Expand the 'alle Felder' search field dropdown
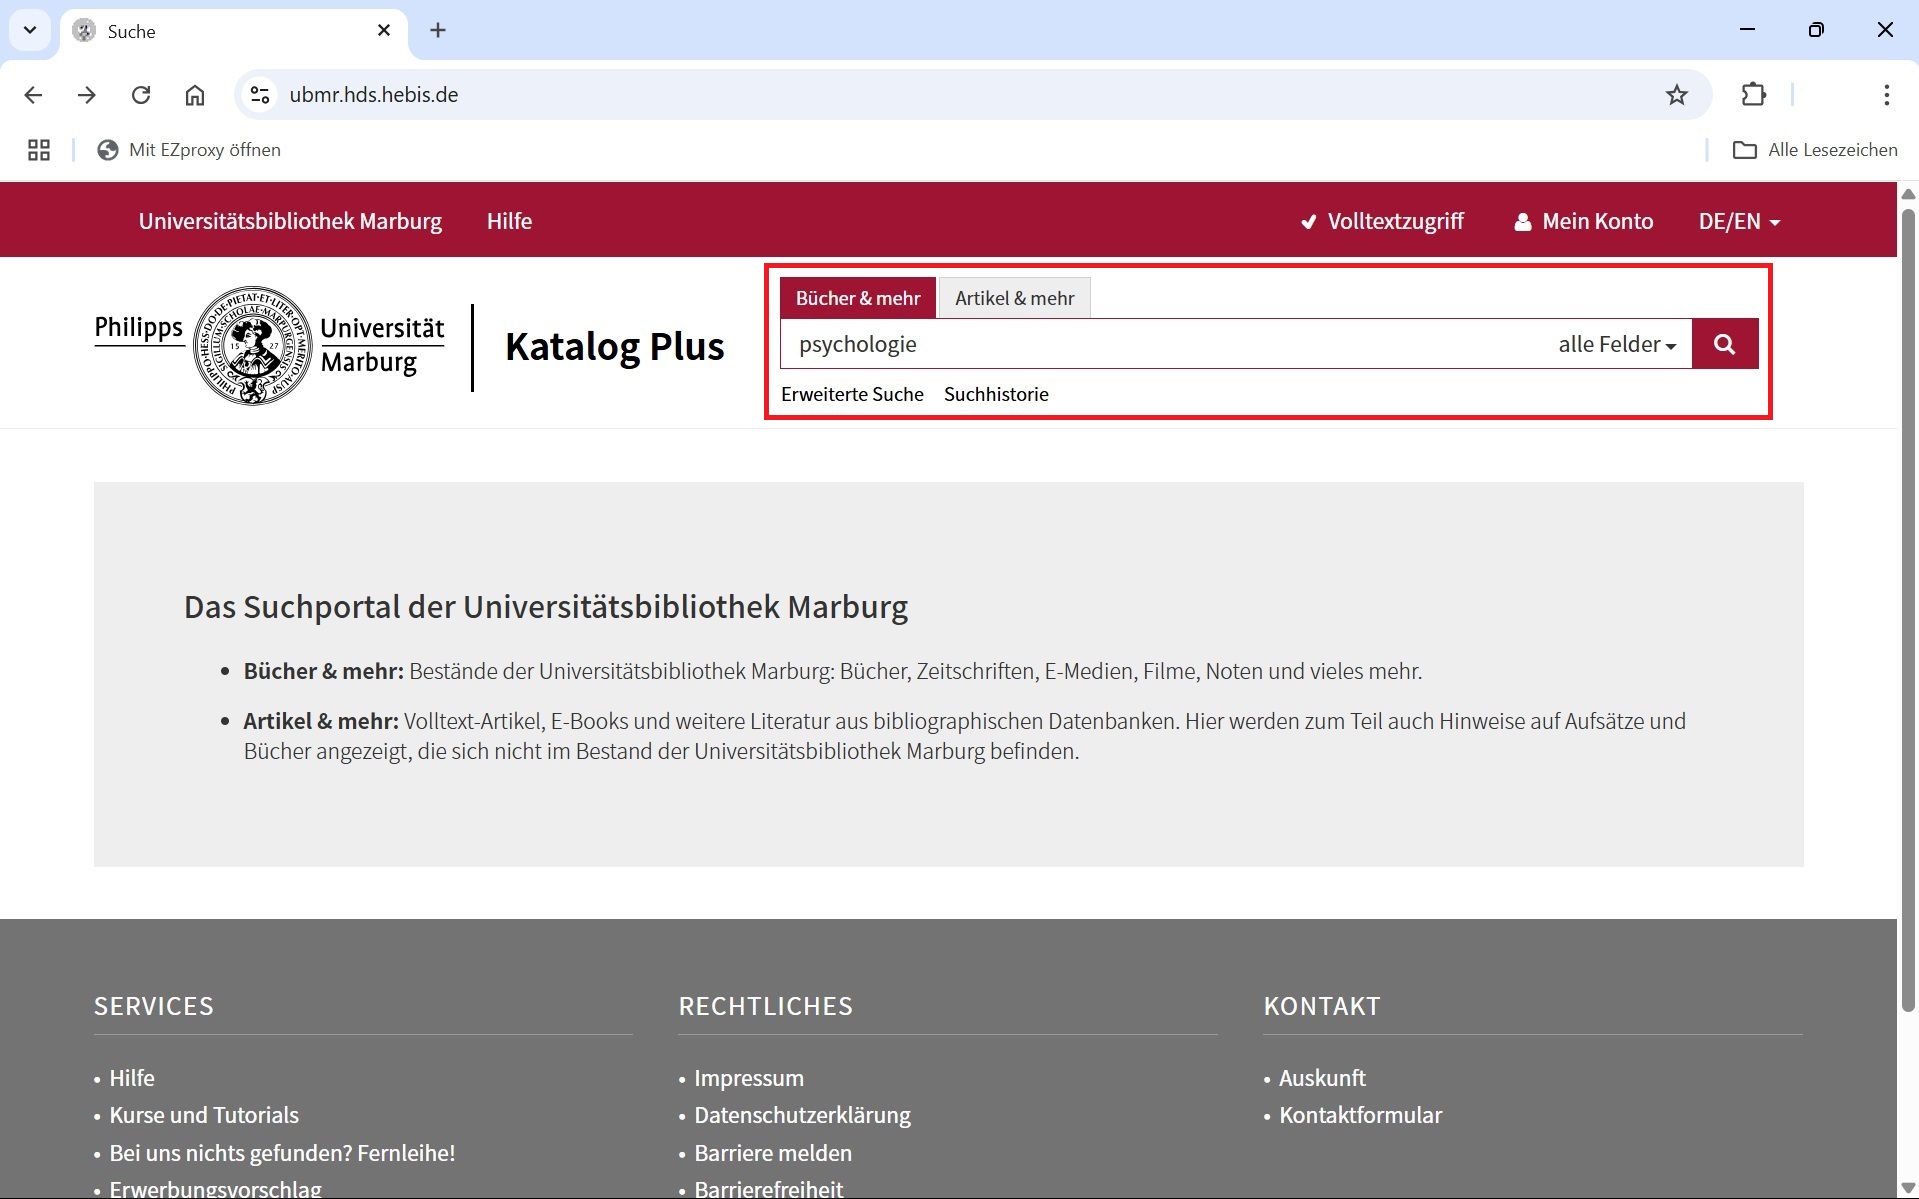Viewport: 1919px width, 1199px height. pos(1616,344)
